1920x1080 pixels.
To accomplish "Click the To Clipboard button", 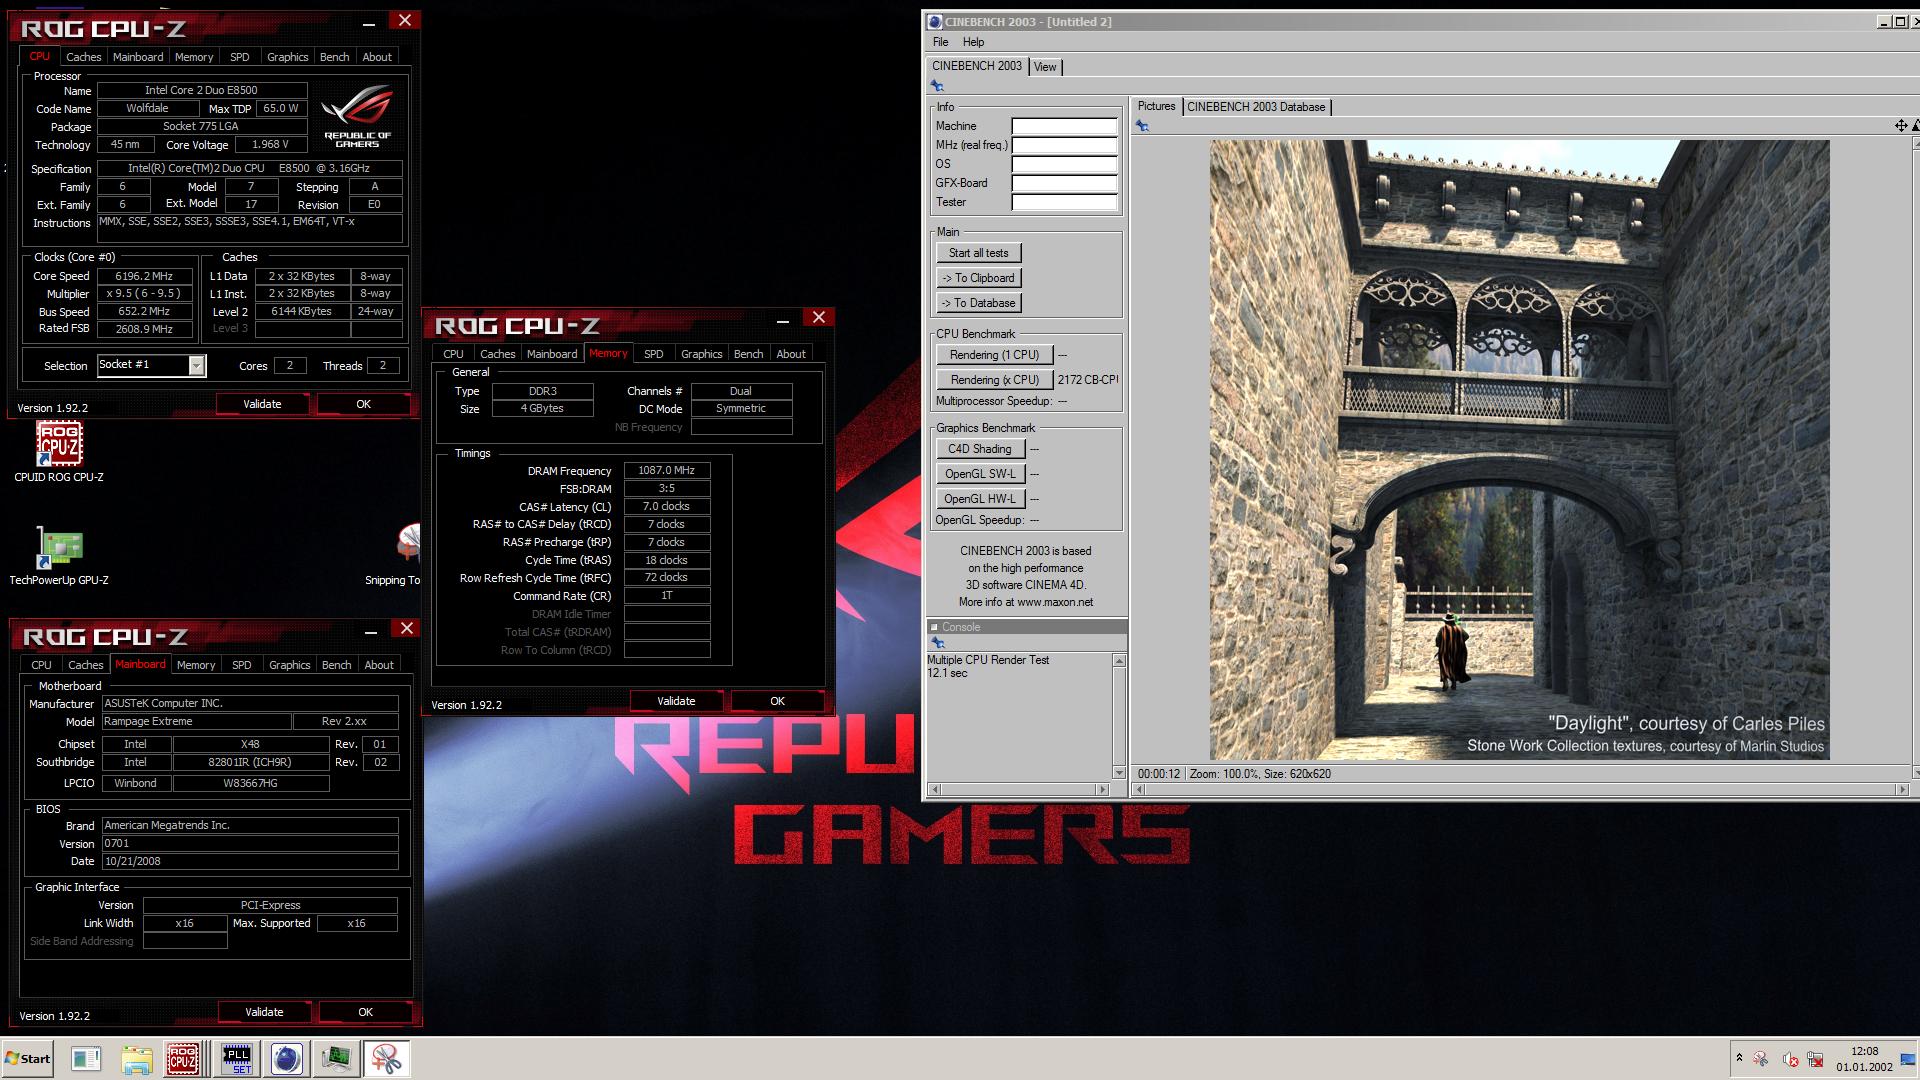I will pyautogui.click(x=978, y=278).
